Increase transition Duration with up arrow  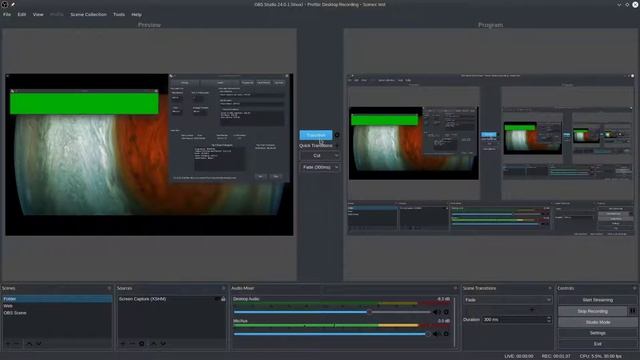coord(549,318)
